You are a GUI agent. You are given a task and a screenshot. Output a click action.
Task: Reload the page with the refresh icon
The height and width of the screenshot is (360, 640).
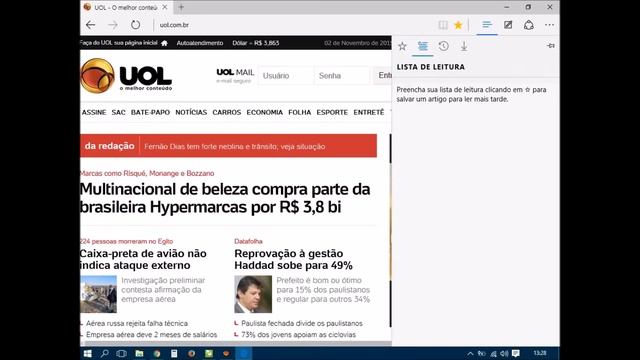pyautogui.click(x=136, y=25)
